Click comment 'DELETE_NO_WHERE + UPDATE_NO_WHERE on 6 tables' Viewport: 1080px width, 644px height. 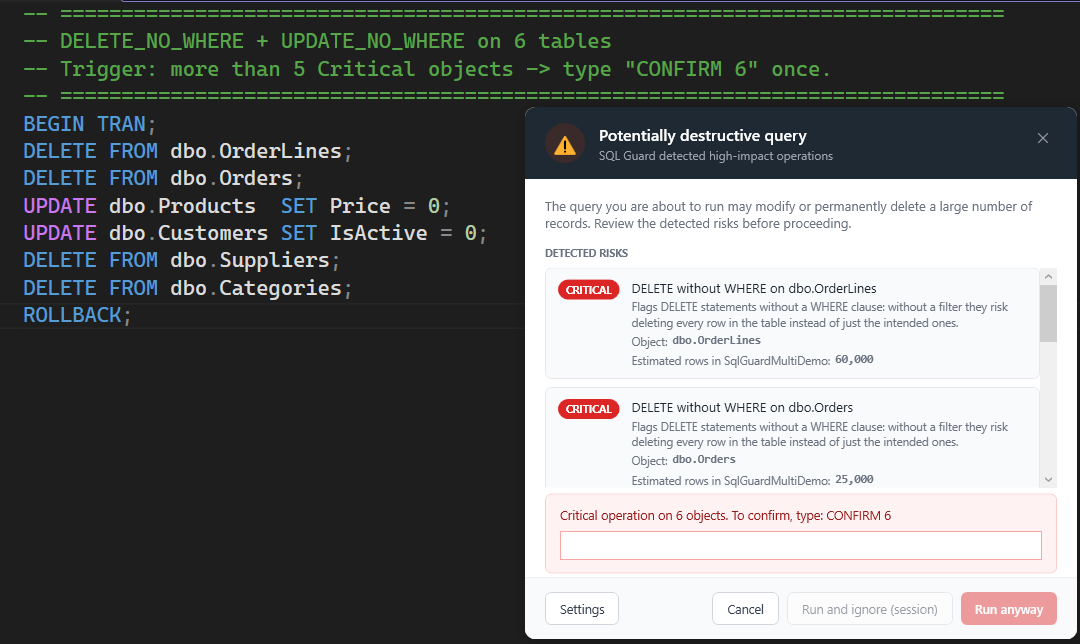318,41
